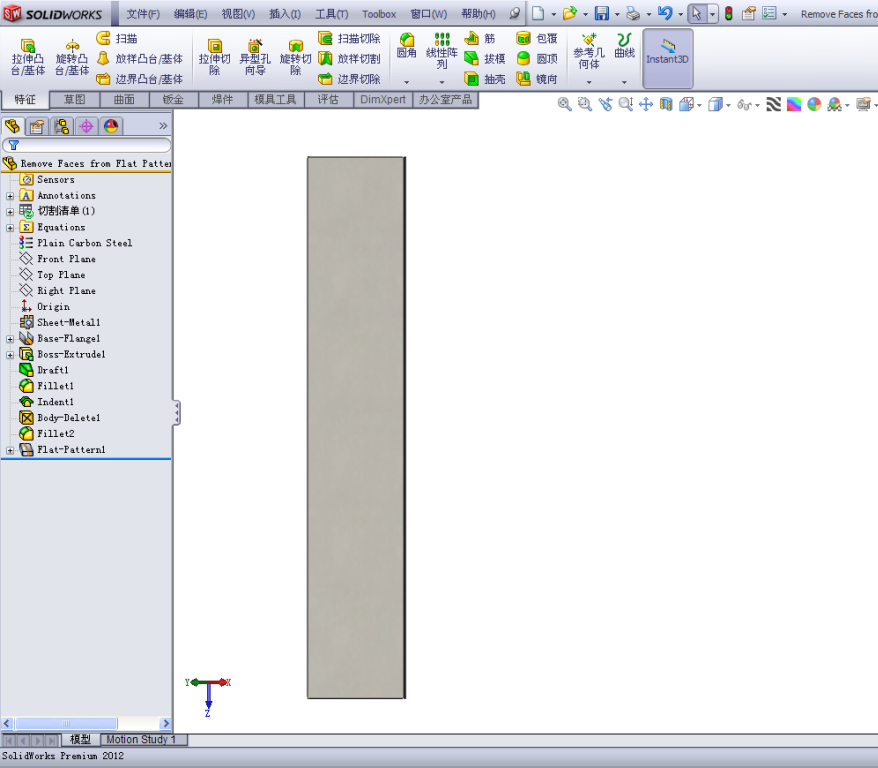This screenshot has width=878, height=768.
Task: Open the Curves (曲线) tool
Action: pos(624,46)
